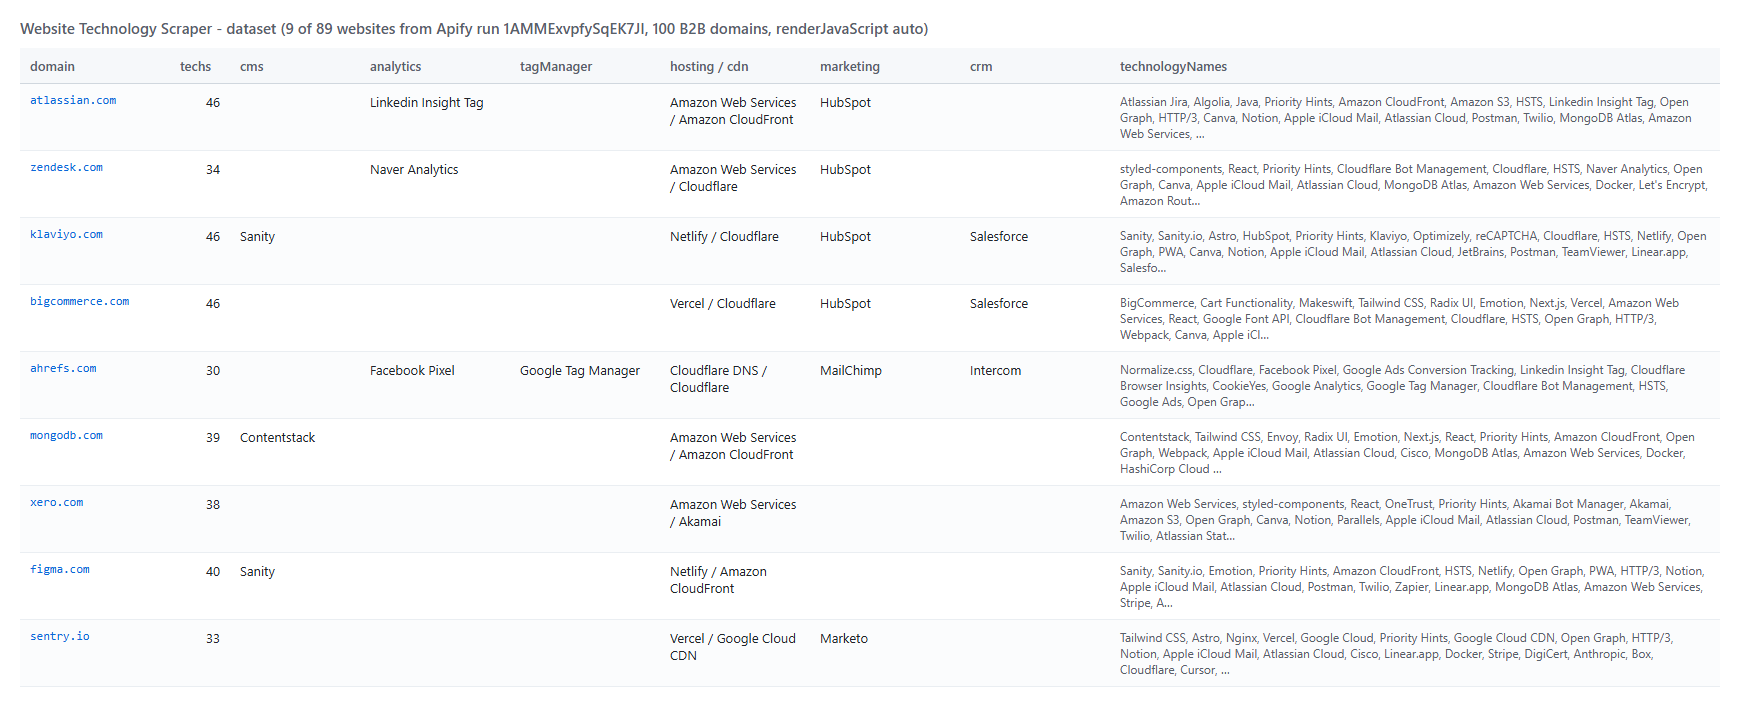Click the "MailChimp" marketing cell
Screen dimensions: 1740x705
coord(851,371)
